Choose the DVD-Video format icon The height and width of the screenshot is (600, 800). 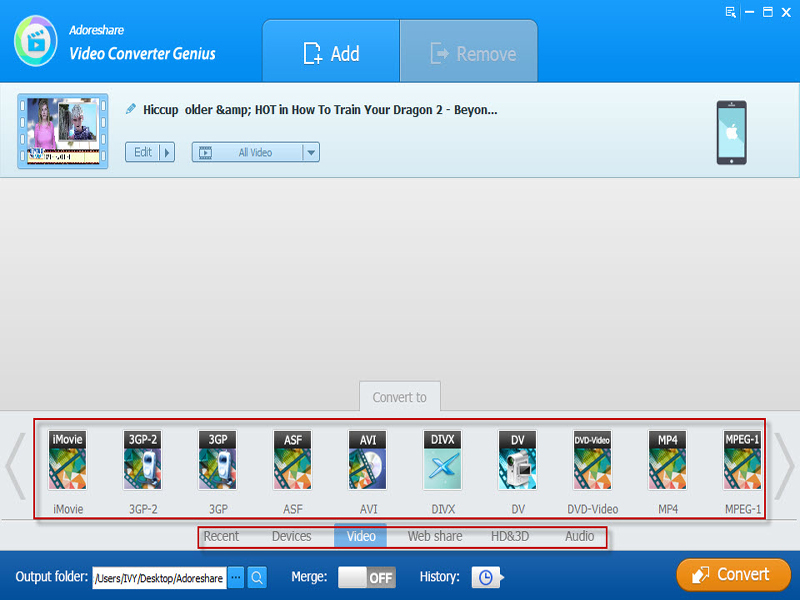coord(592,460)
